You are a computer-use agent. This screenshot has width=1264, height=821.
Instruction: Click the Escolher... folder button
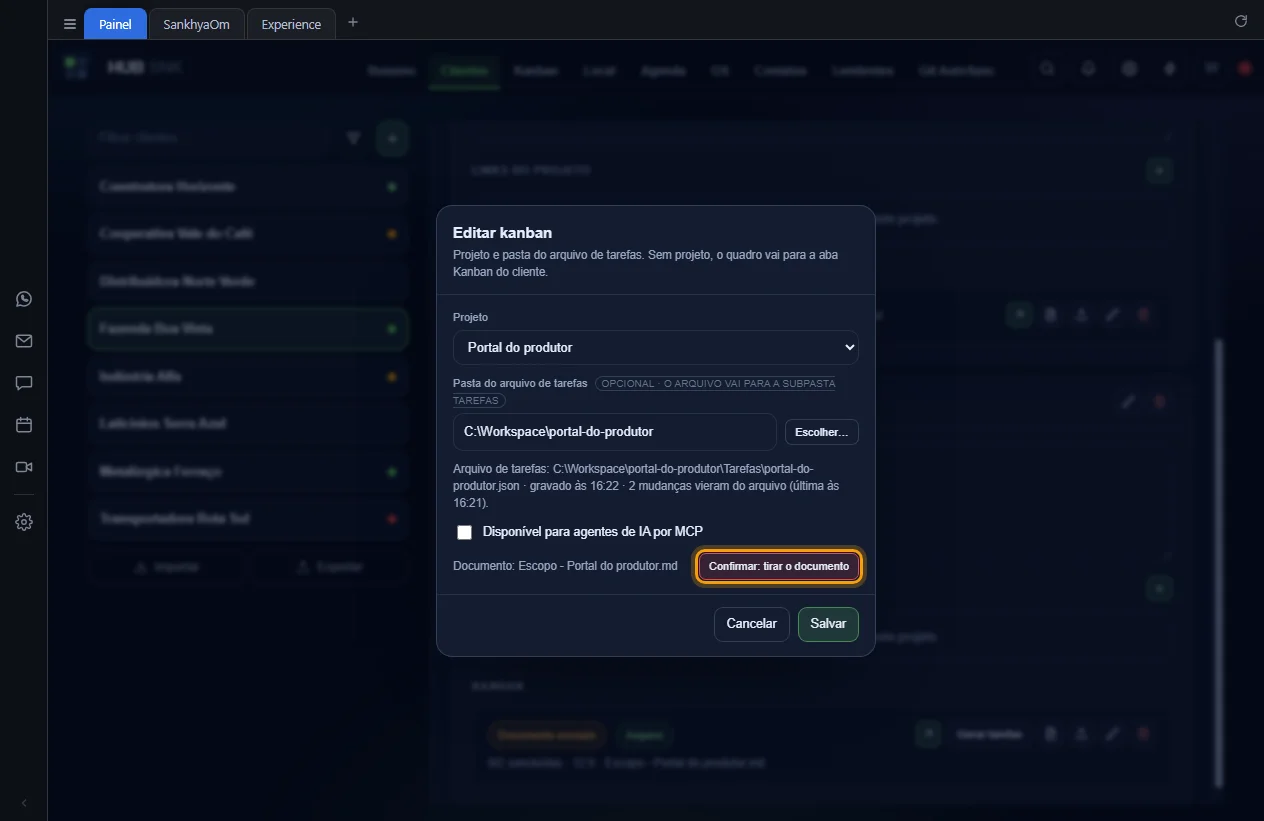821,432
